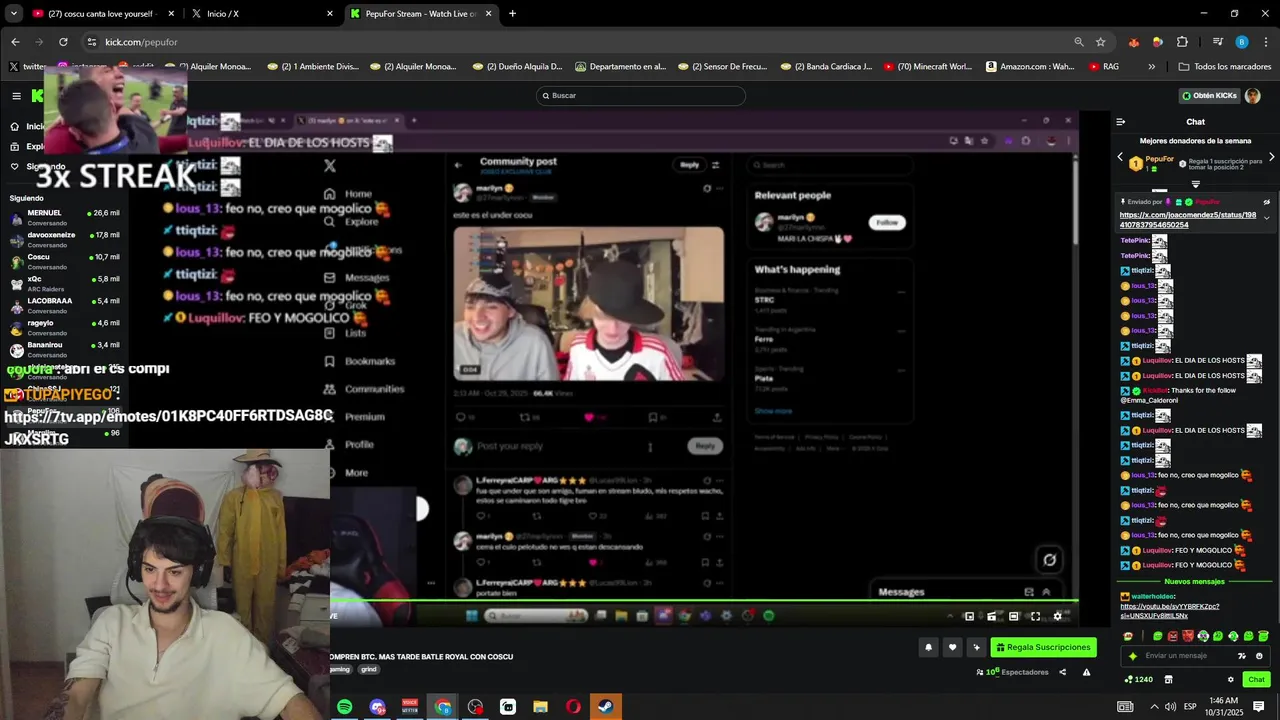Screen dimensions: 1280x720
Task: Click the Obtén KICKs button
Action: click(x=1209, y=96)
